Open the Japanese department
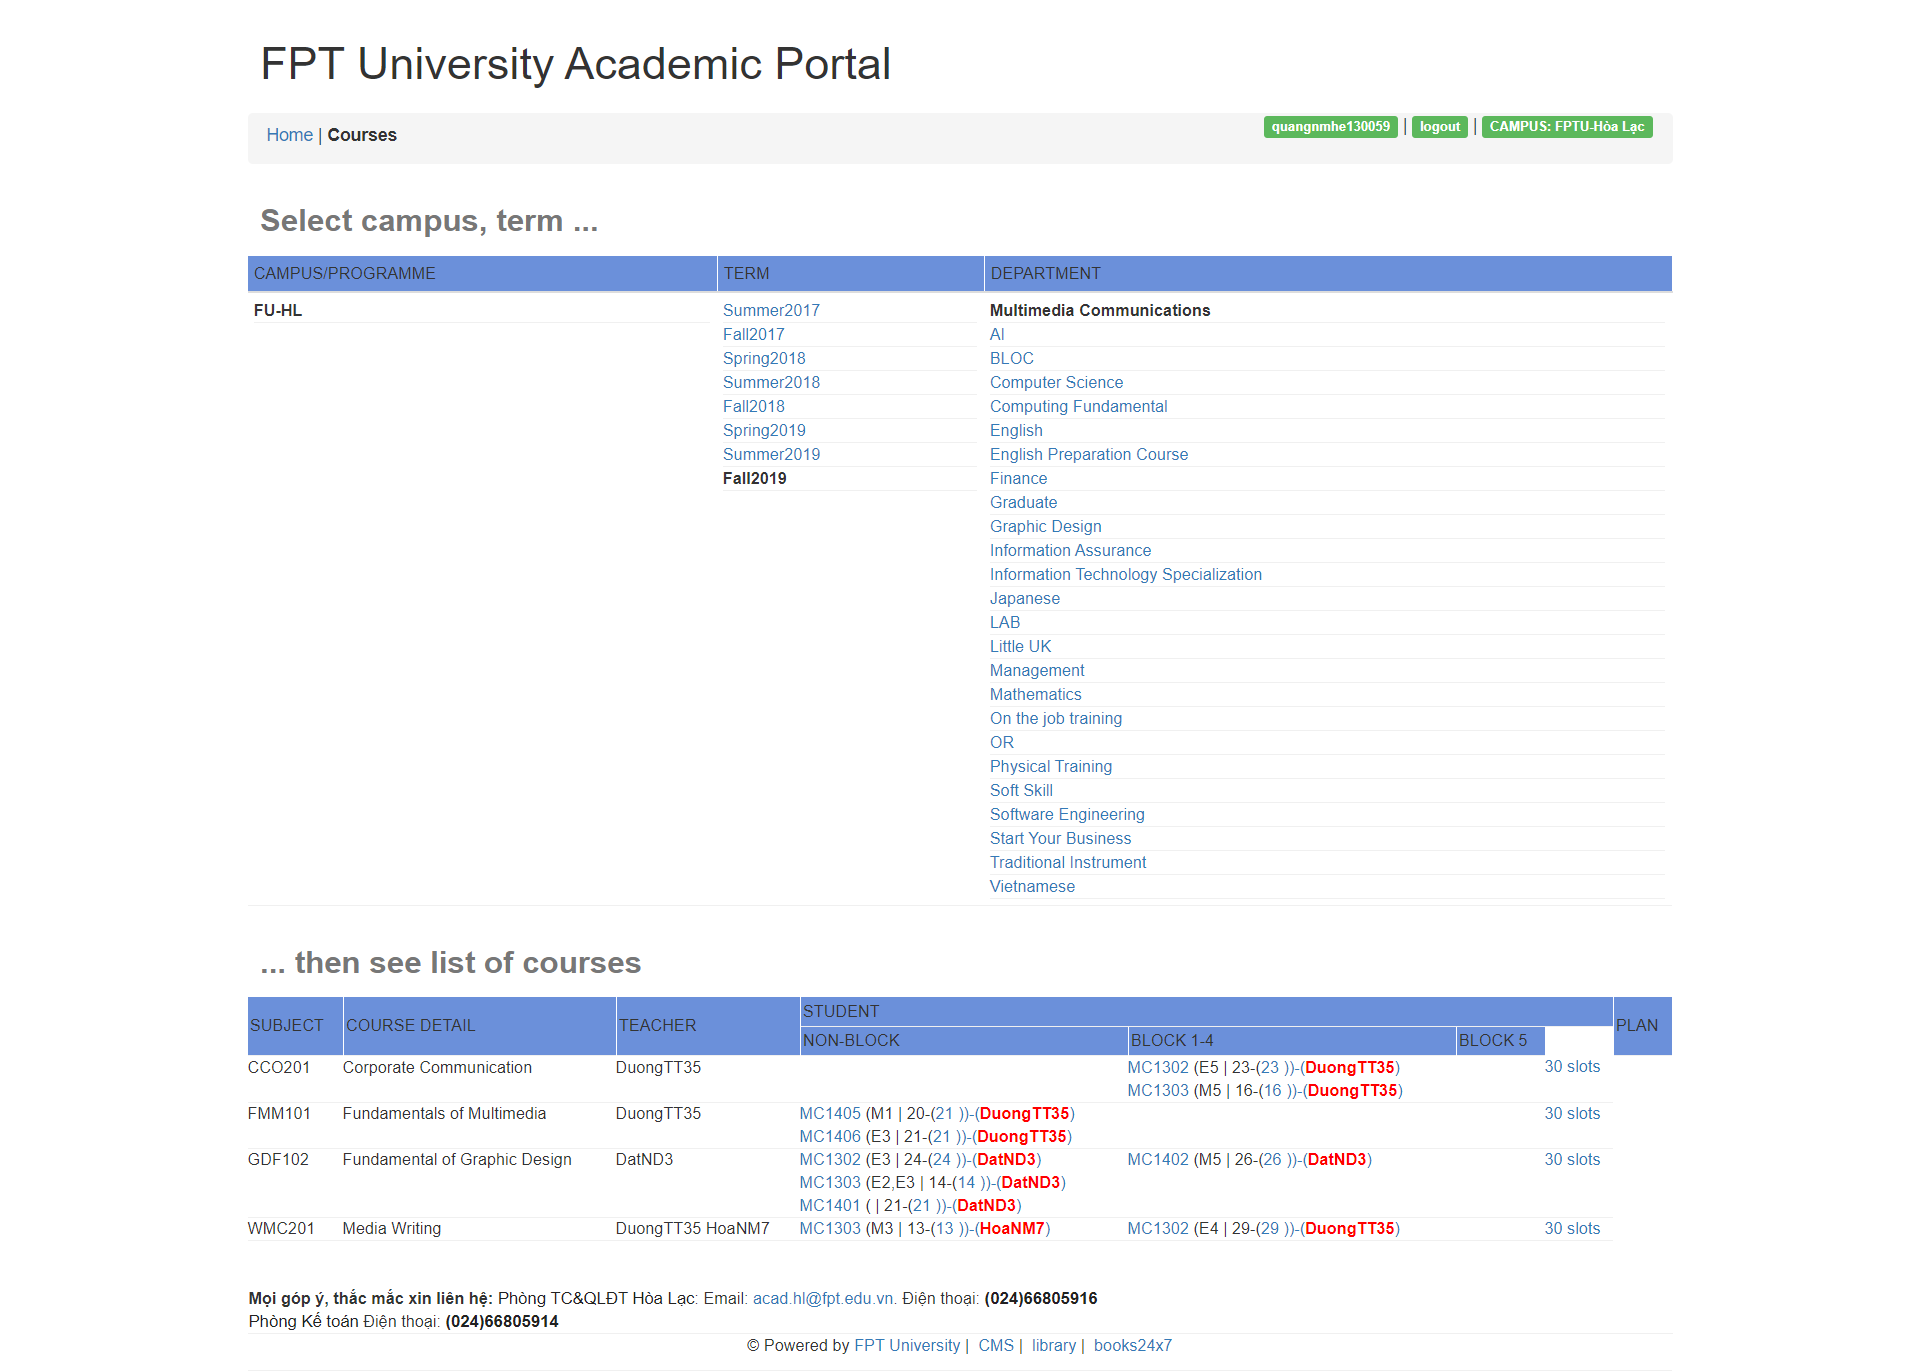Screen dimensions: 1920x1371 [x=1025, y=598]
